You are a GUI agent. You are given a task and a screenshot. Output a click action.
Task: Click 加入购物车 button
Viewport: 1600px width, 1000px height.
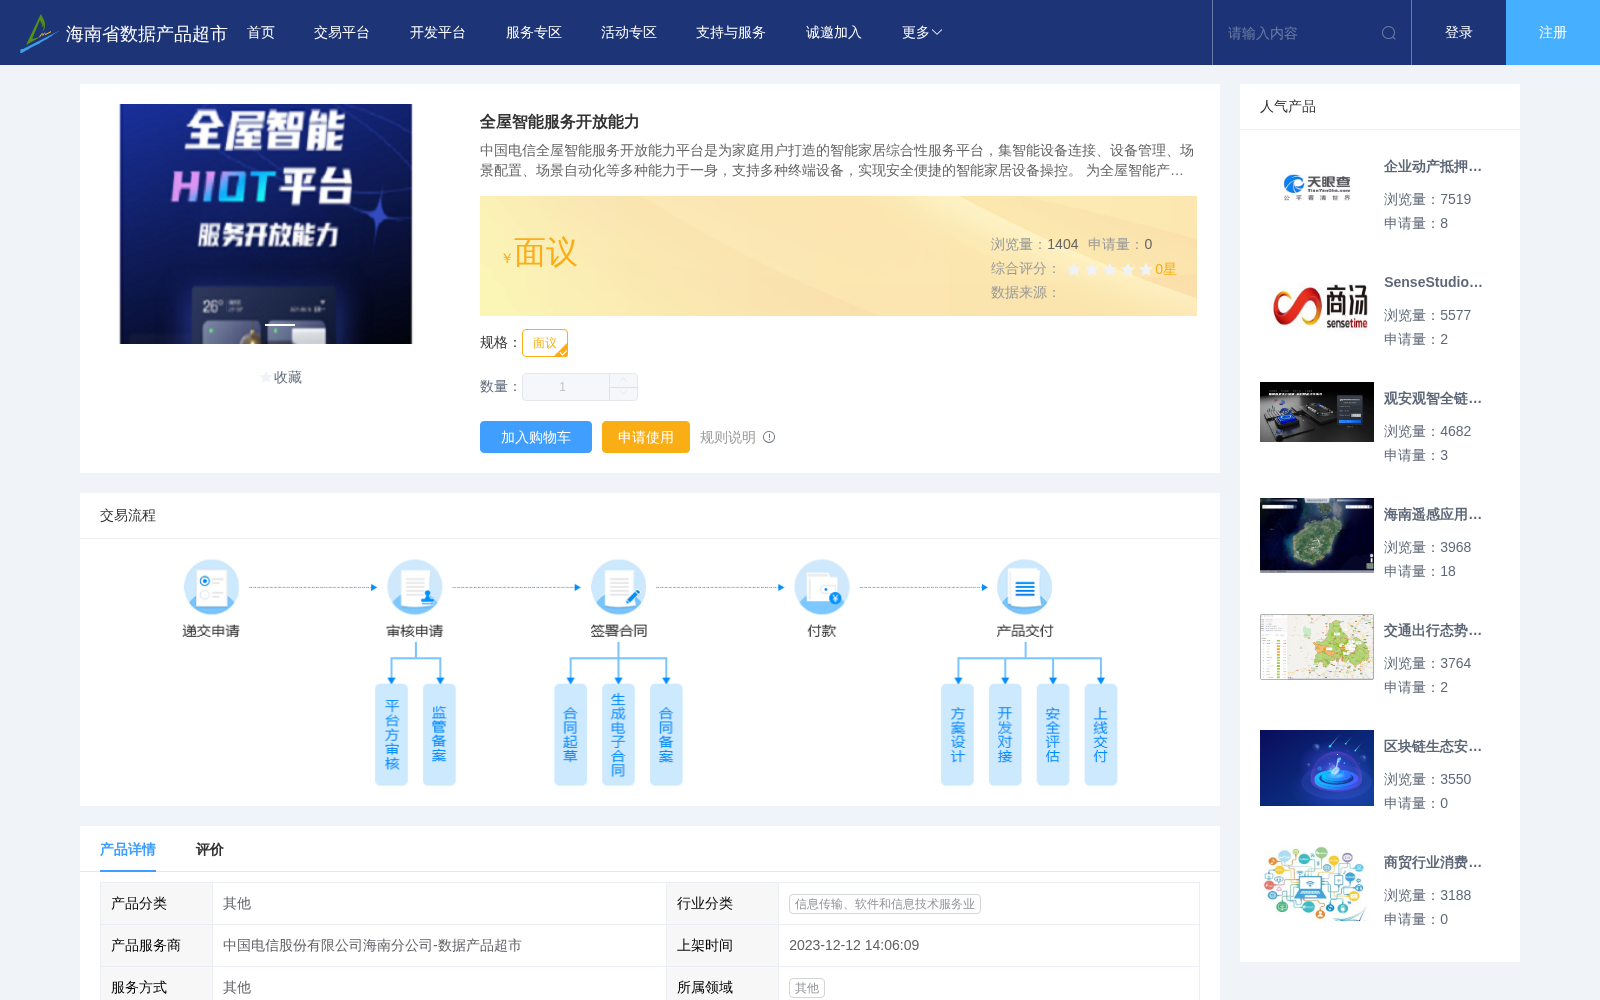pos(536,437)
